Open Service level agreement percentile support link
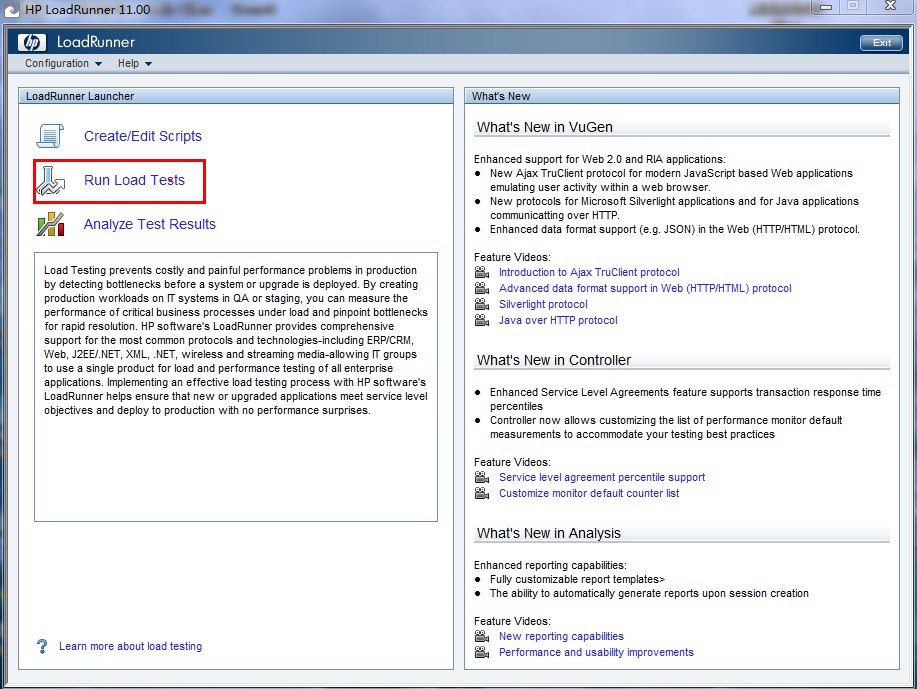 click(x=602, y=477)
